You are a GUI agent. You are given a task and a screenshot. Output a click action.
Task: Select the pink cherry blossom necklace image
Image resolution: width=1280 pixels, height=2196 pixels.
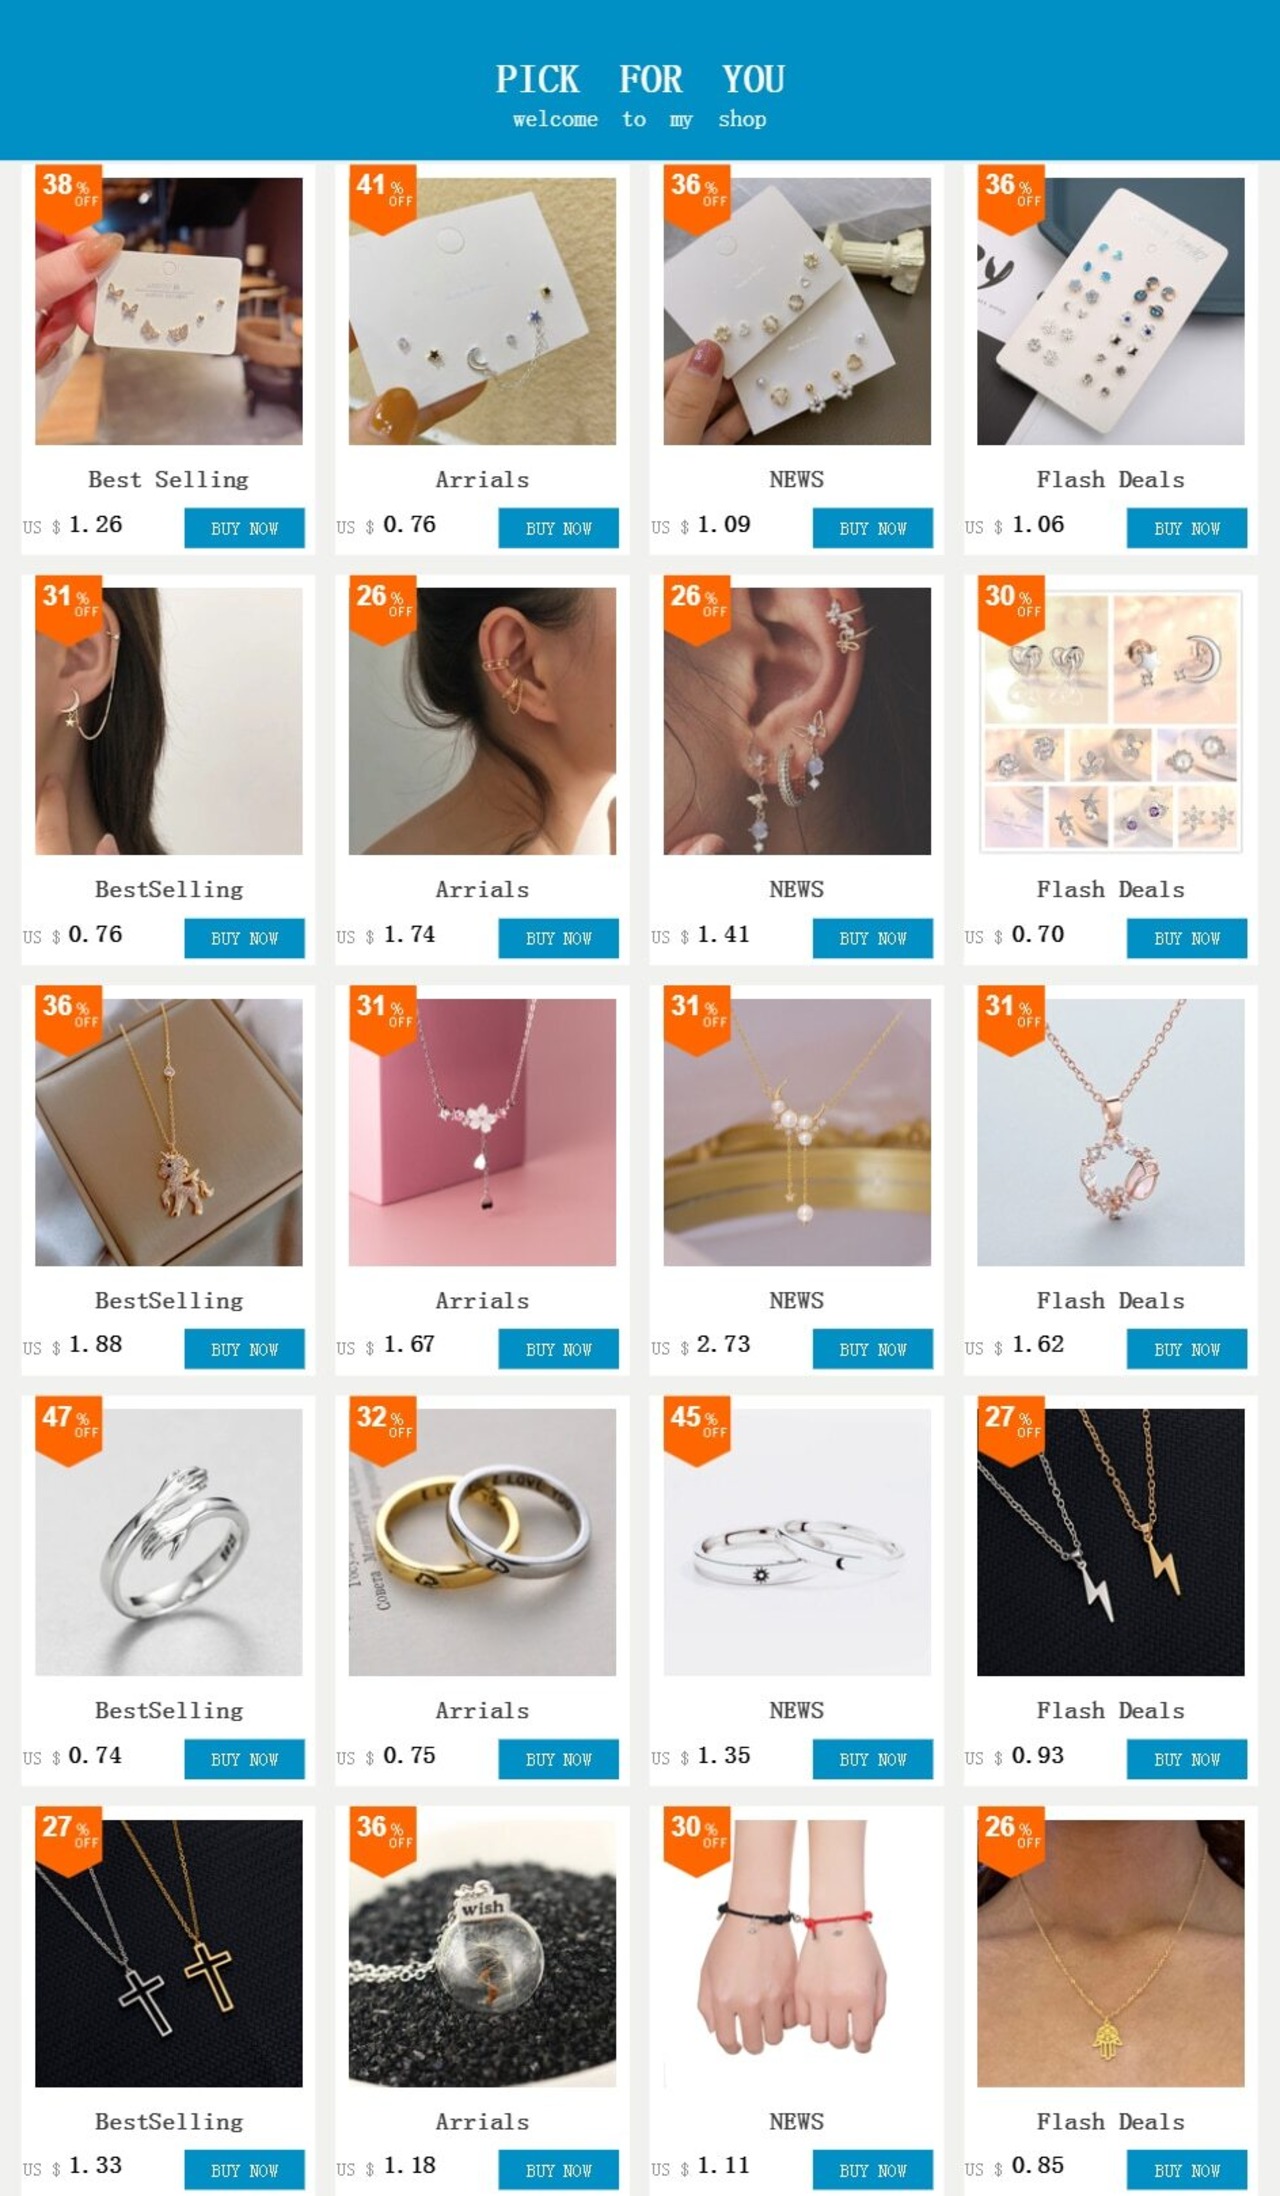[x=482, y=1132]
